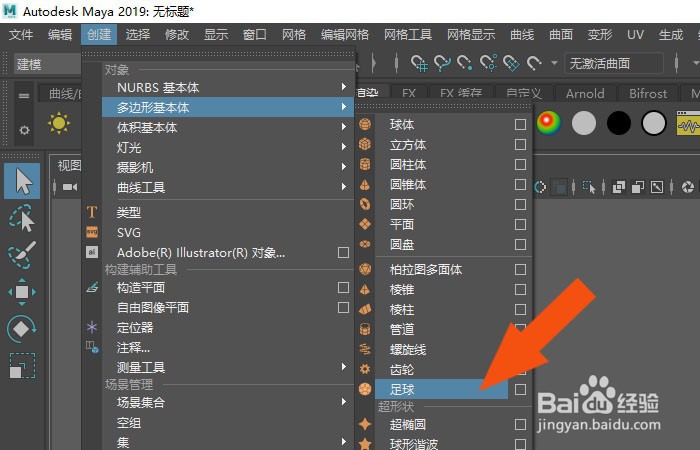Choose 空组 in Create menu
Screen dimensions: 700x450
228,422
